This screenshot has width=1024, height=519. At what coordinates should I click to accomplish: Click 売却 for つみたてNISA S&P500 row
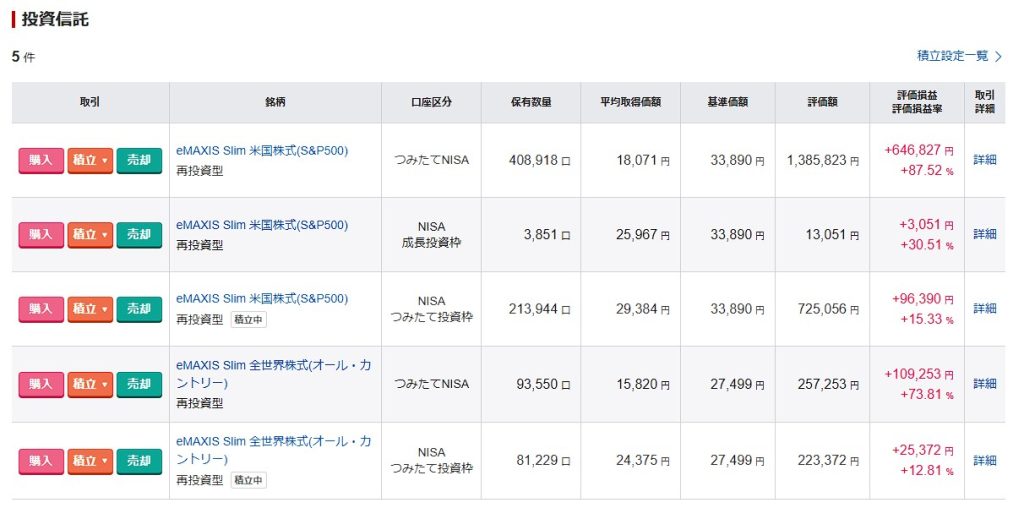click(138, 160)
